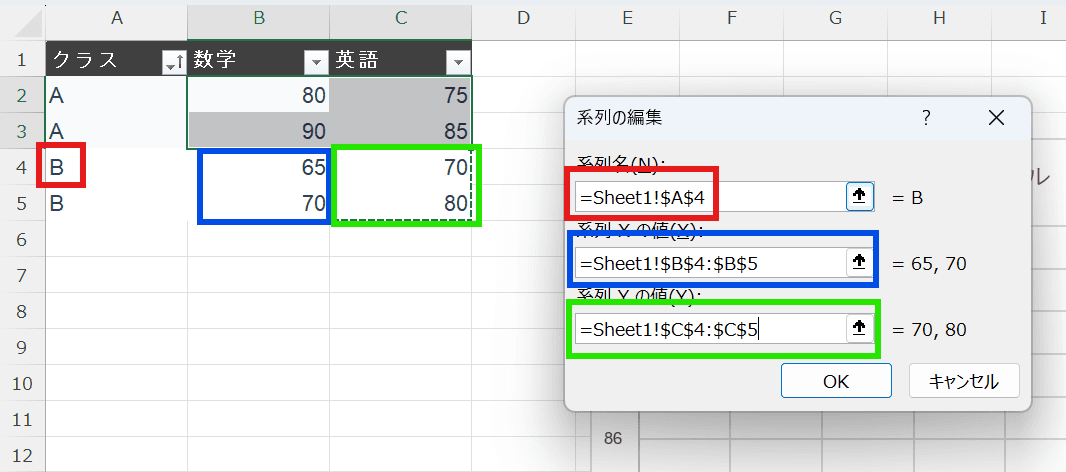Select column D header
The width and height of the screenshot is (1066, 472).
click(522, 17)
